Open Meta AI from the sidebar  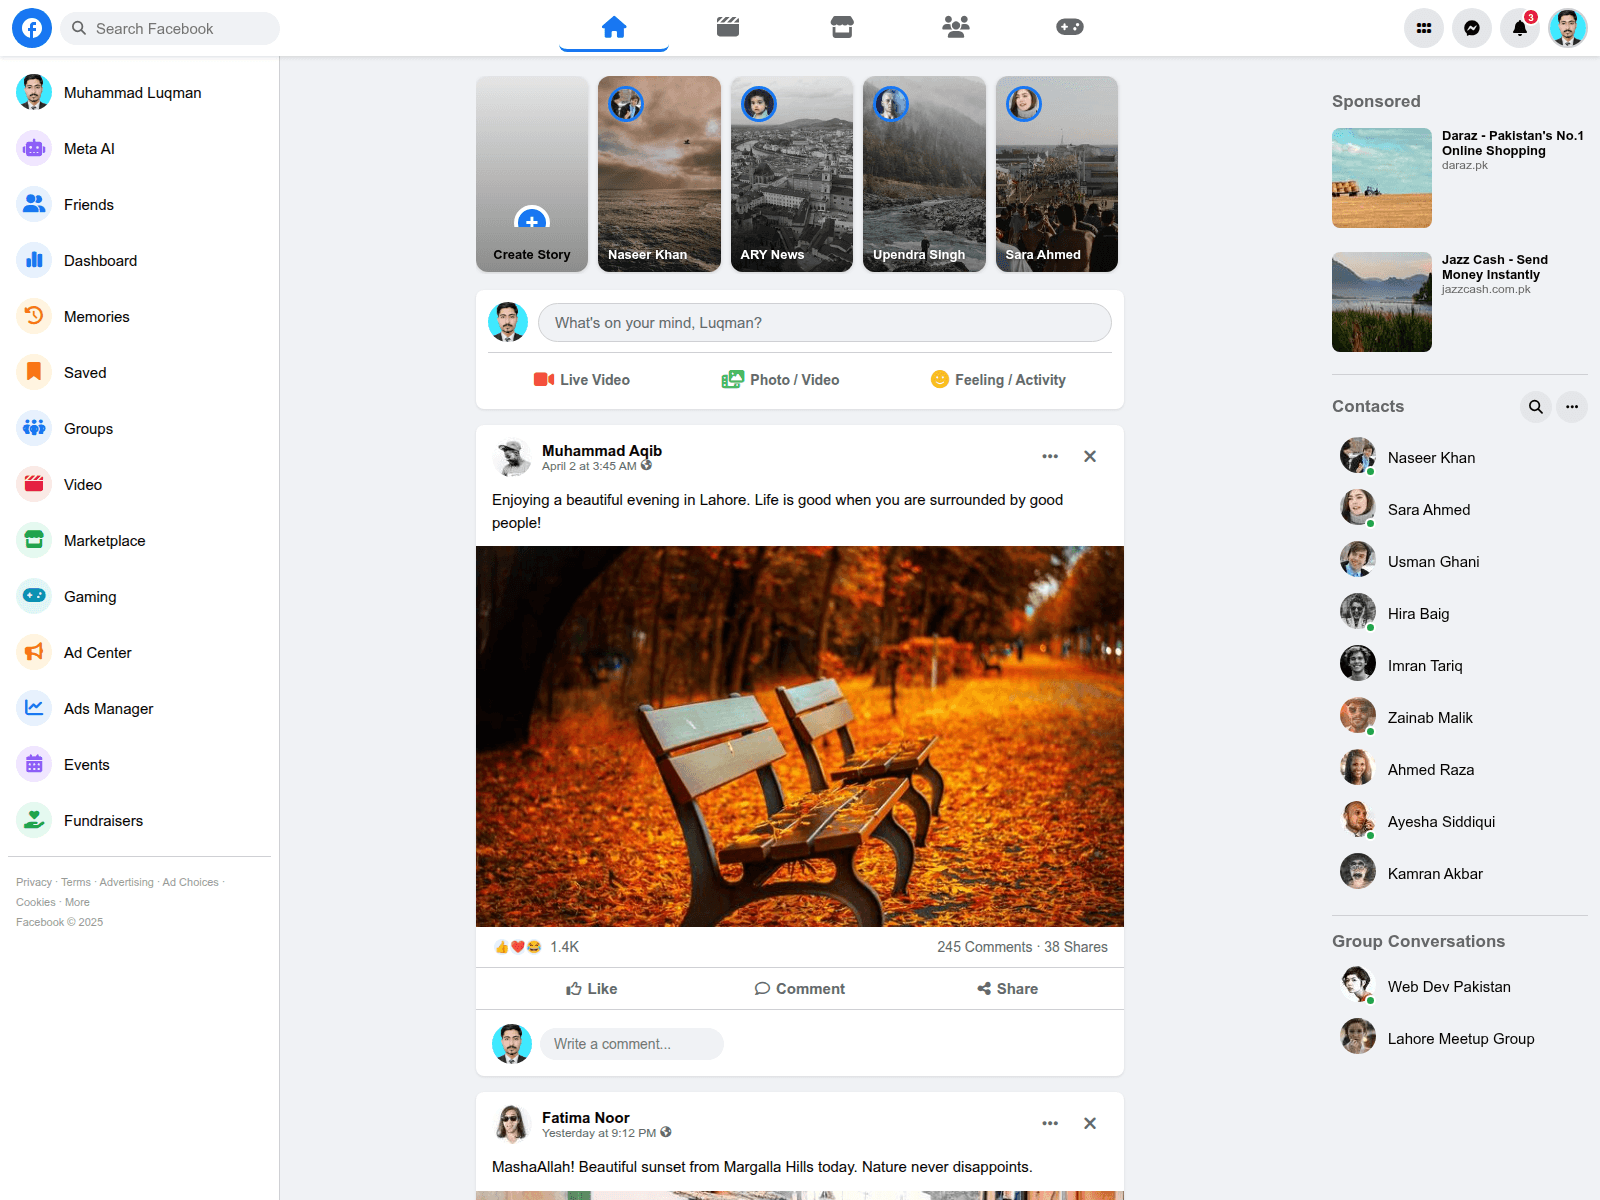89,149
